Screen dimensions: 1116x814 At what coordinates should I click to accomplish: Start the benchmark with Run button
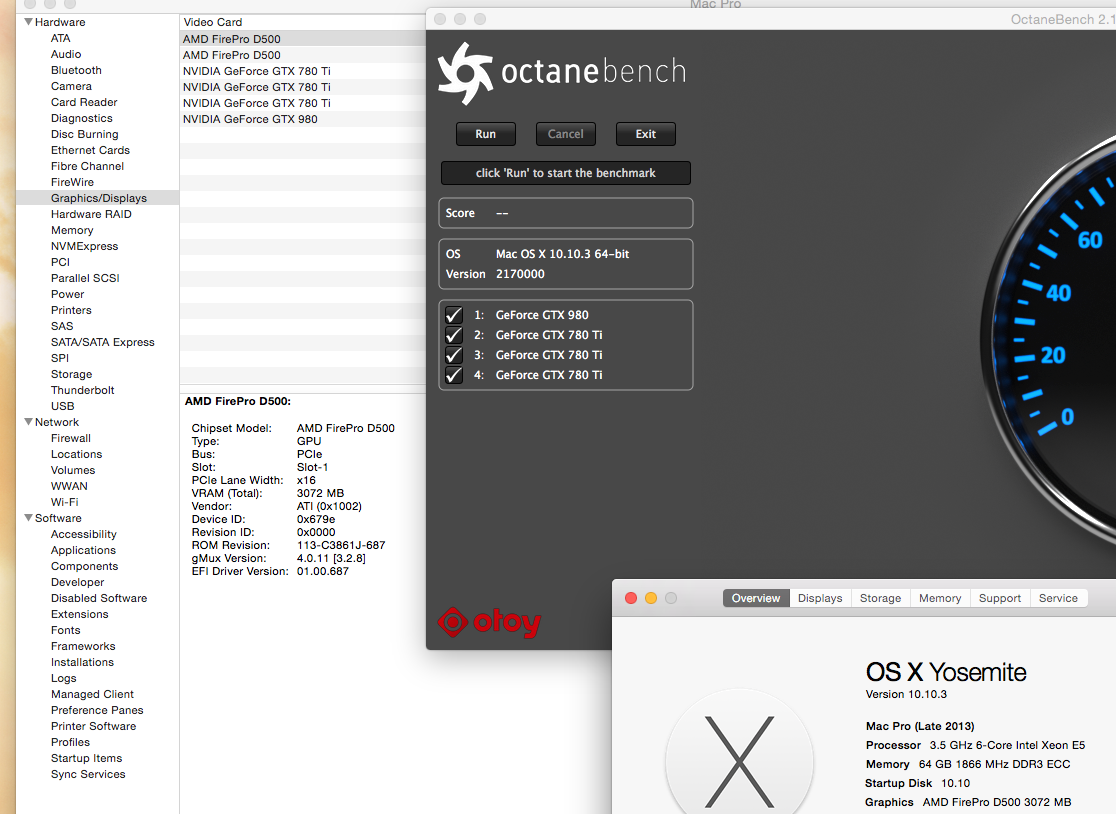485,134
